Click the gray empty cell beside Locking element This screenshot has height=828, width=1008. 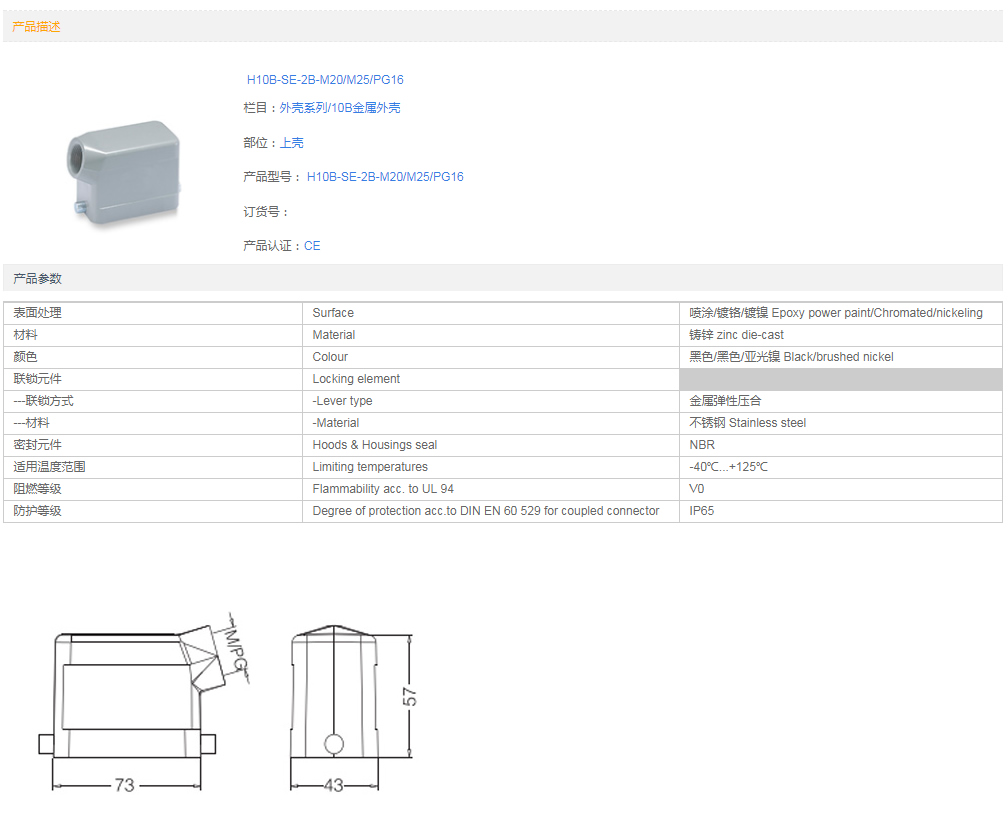(840, 379)
